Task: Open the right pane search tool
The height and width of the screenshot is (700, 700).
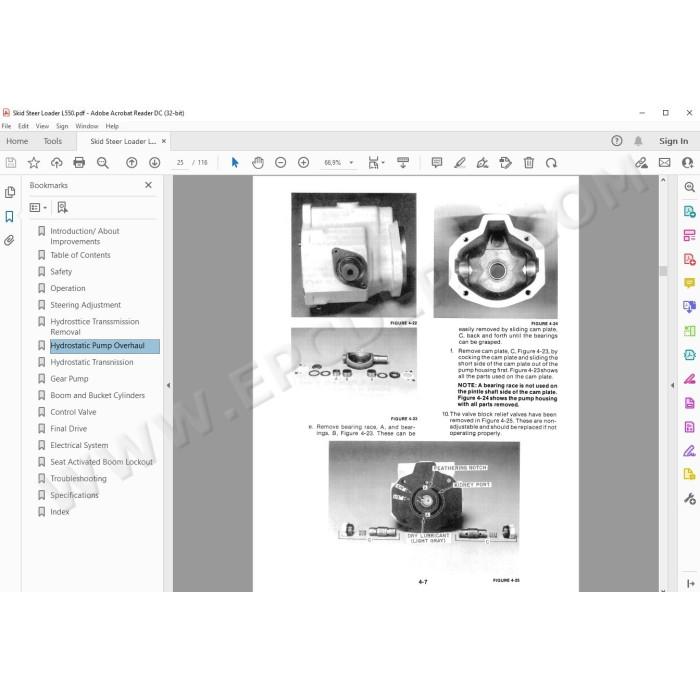Action: [689, 187]
